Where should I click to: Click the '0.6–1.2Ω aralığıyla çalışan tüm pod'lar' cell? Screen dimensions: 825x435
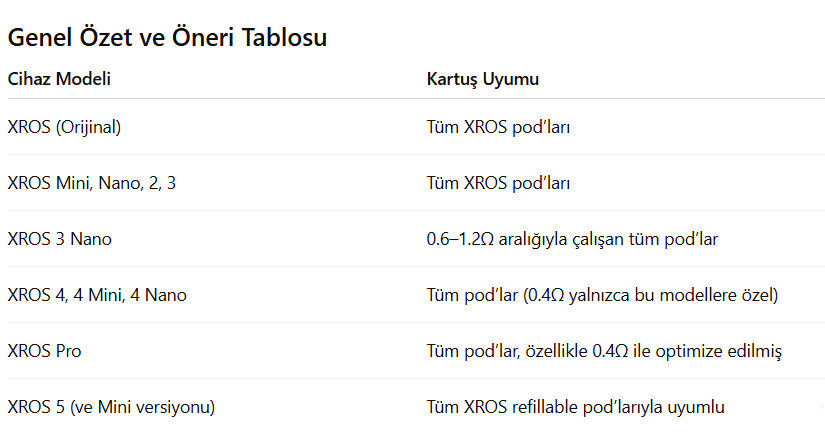tap(572, 239)
